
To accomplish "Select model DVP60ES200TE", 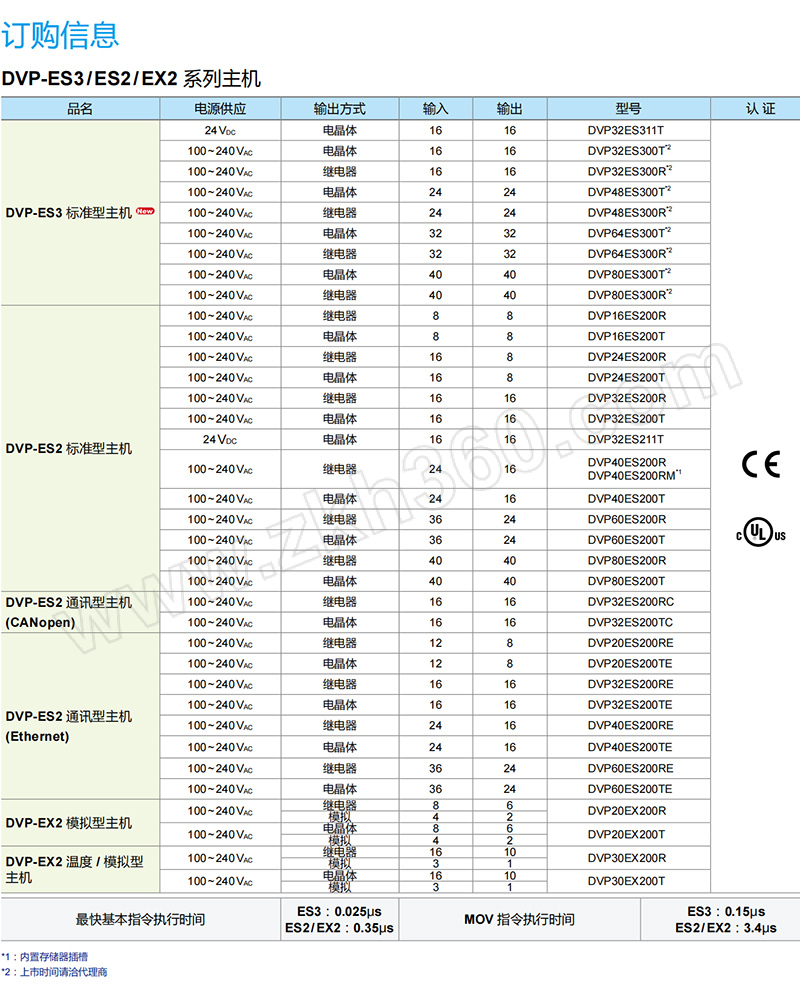I will point(630,789).
